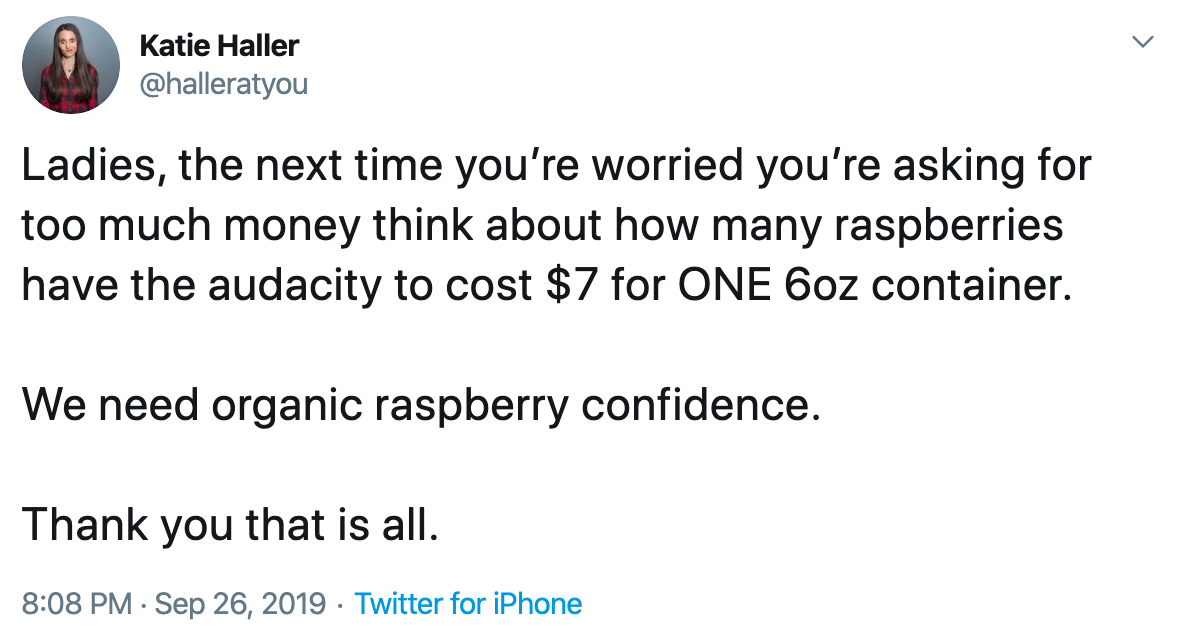1180x642 pixels.
Task: Click the word audacity in the tweet
Action: coord(294,285)
